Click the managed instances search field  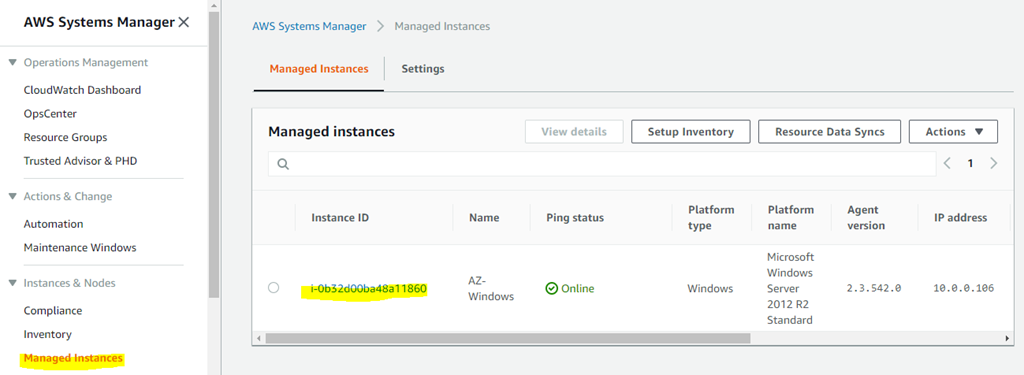pos(601,164)
